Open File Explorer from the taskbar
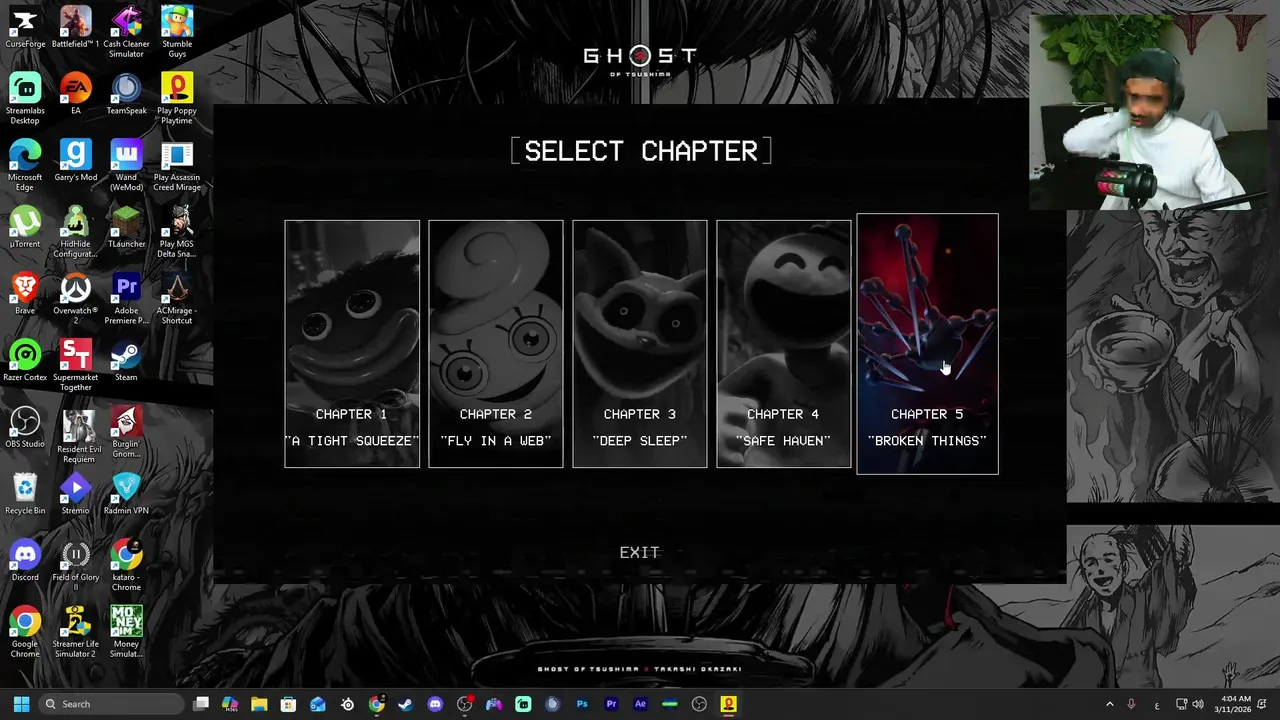1280x720 pixels. 259,704
